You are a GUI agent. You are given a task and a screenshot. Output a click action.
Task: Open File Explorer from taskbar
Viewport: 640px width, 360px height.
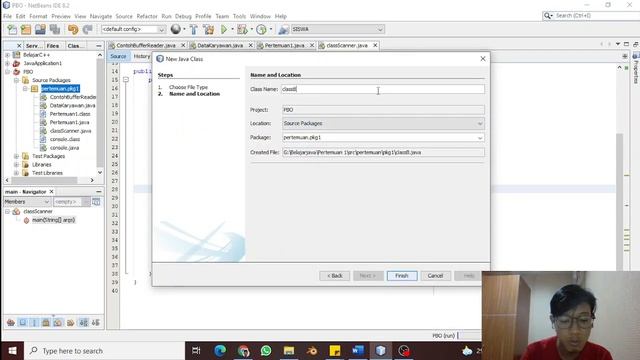coord(289,351)
